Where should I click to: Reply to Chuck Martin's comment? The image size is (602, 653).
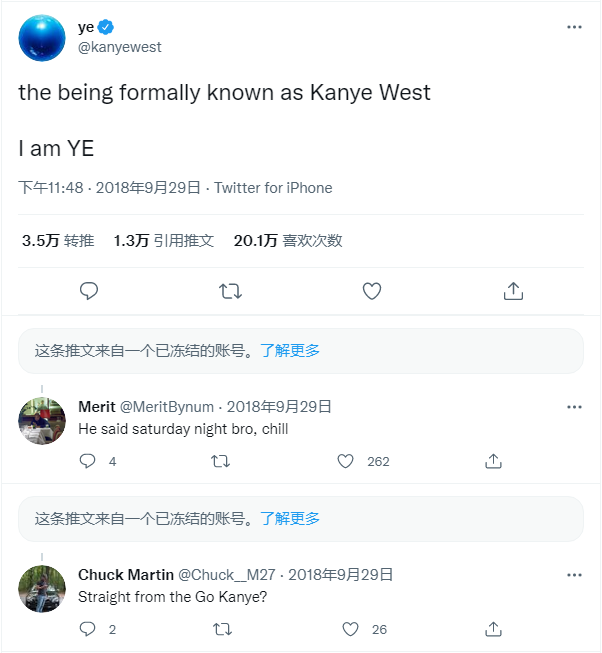click(88, 629)
